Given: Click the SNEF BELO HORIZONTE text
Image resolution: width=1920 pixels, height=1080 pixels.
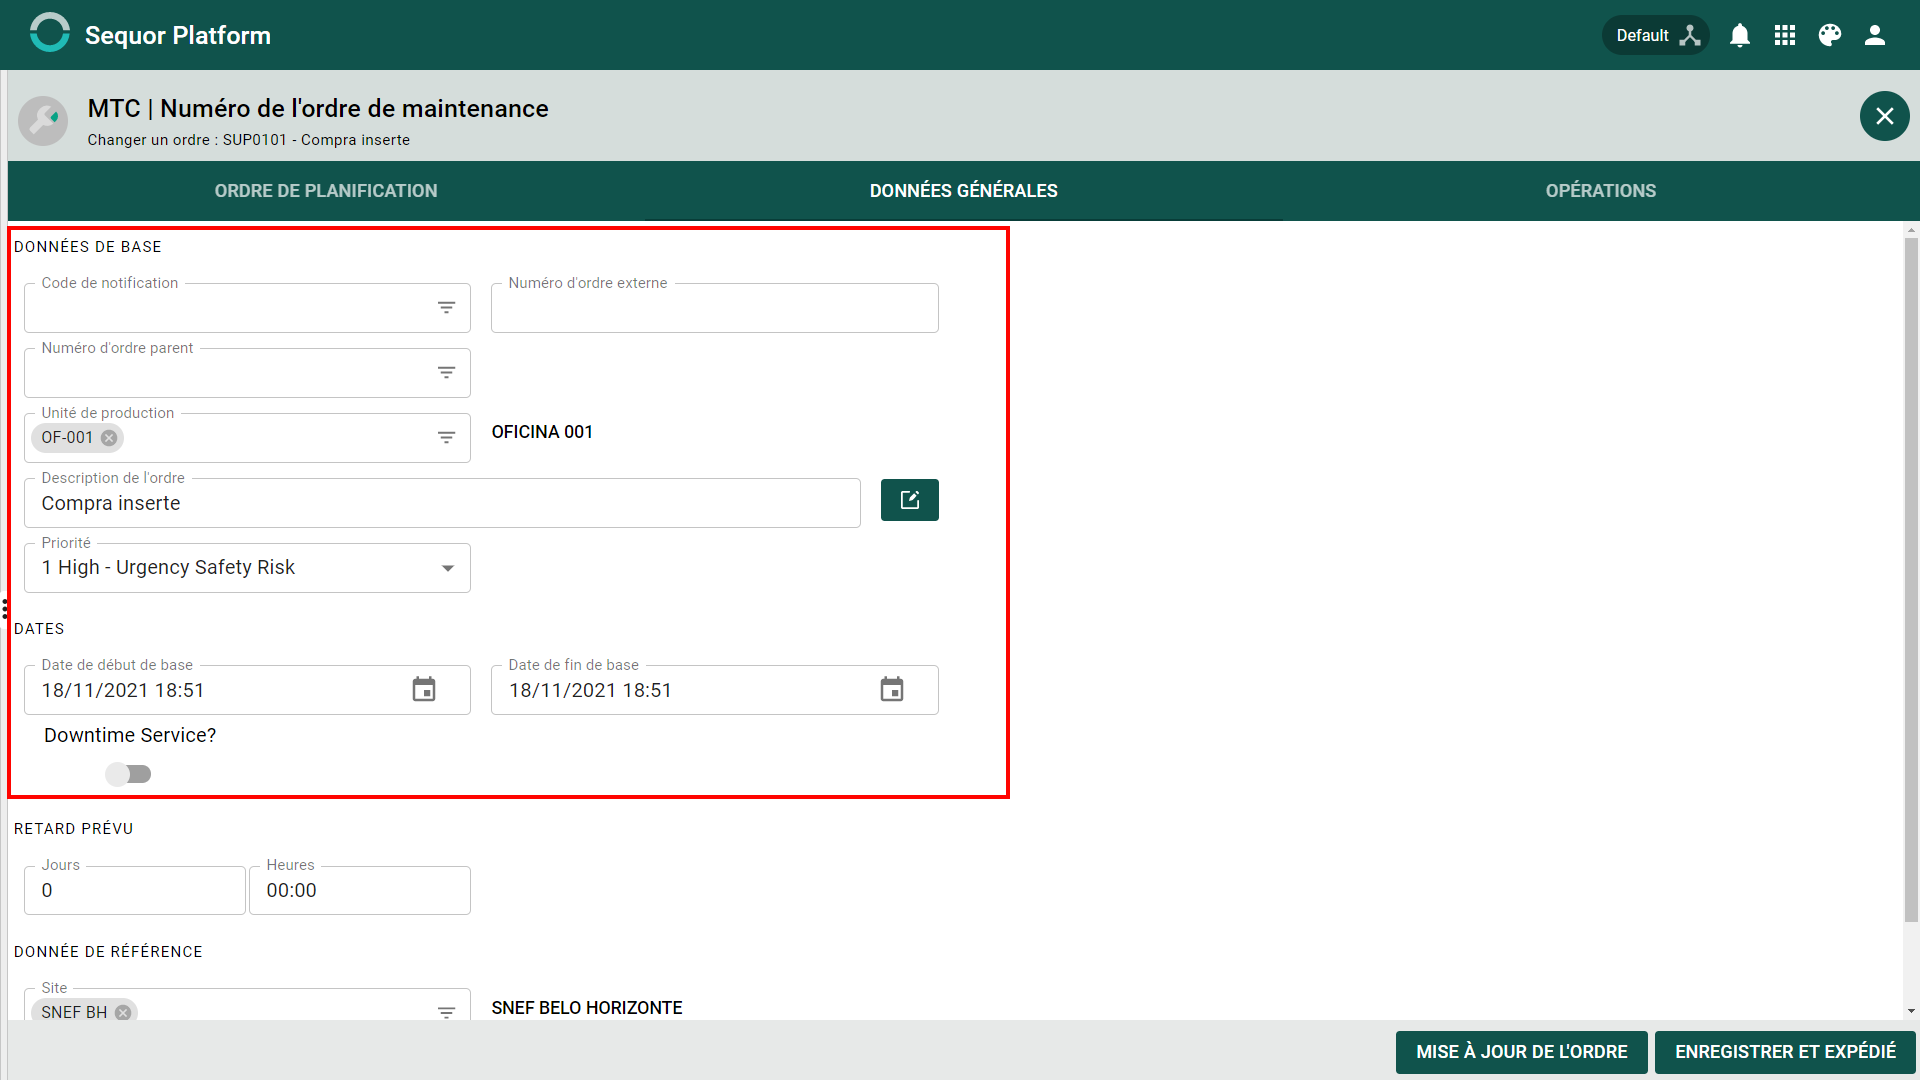Looking at the screenshot, I should click(587, 1008).
